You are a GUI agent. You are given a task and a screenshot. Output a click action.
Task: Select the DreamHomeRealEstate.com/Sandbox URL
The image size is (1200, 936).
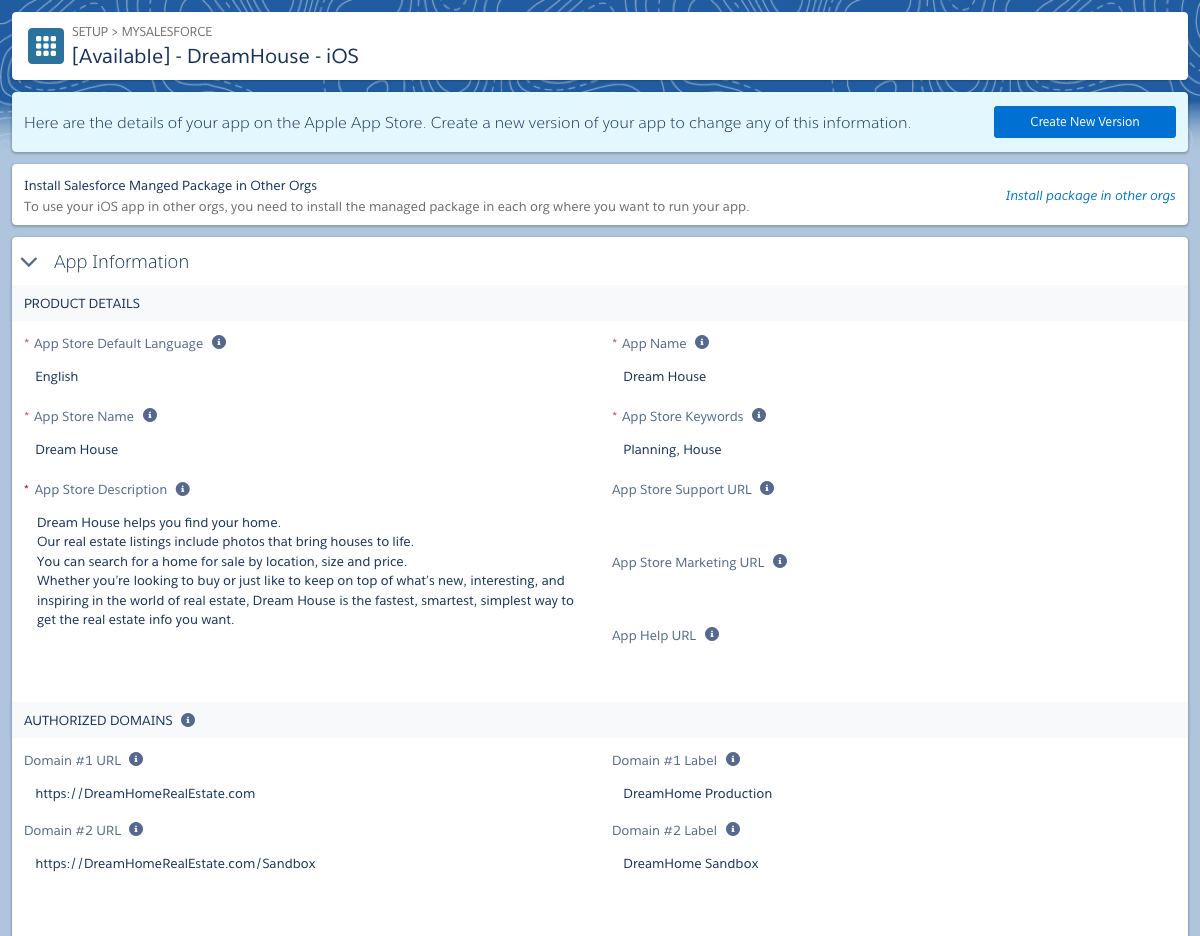tap(175, 864)
